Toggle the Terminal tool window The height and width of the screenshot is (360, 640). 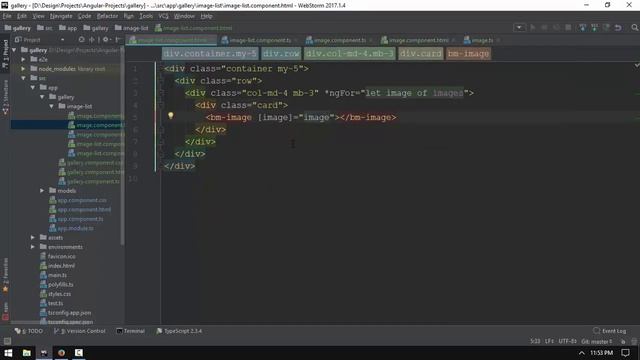click(131, 331)
